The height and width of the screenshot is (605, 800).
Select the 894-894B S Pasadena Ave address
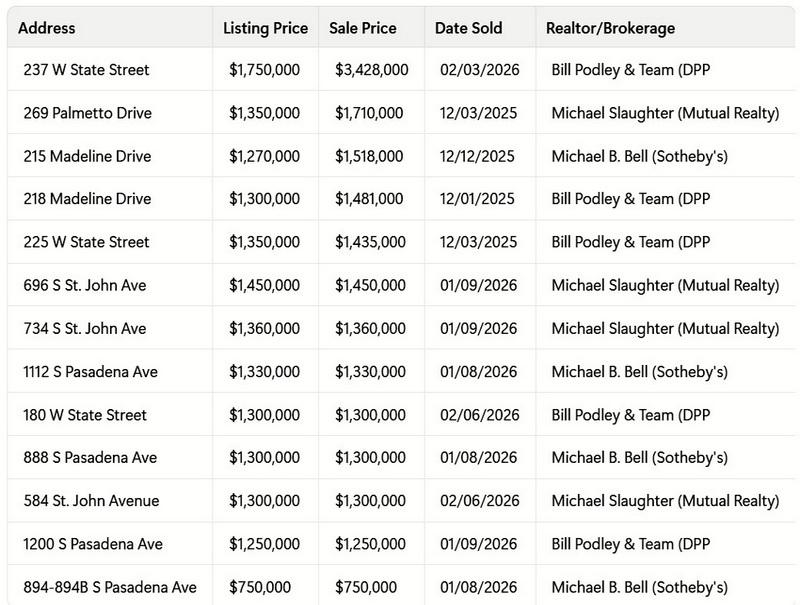click(x=110, y=587)
